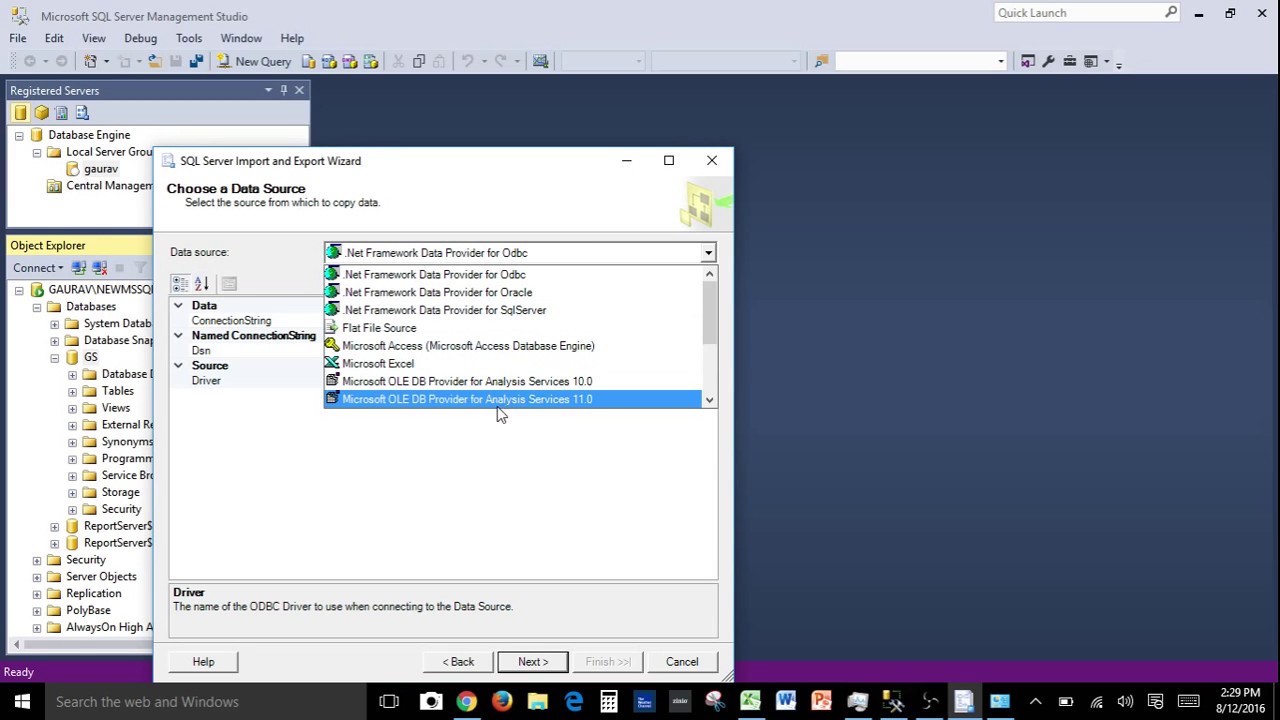Open the Window menu
Screen dimensions: 1280x720
tap(241, 38)
